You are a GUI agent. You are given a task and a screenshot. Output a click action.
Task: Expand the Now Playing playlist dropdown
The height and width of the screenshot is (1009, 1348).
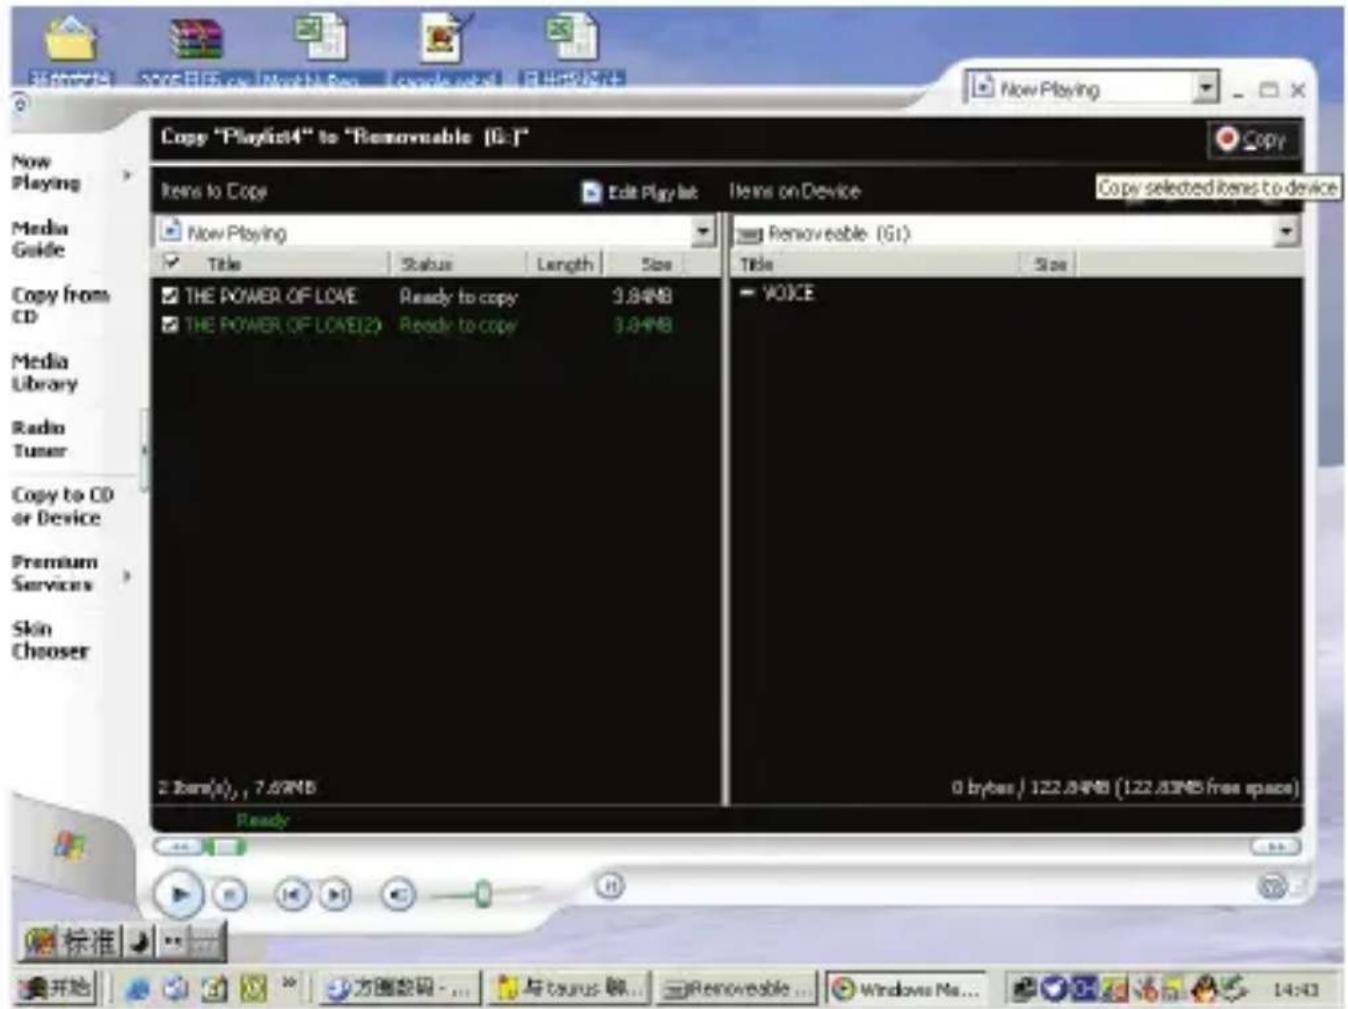tap(703, 232)
